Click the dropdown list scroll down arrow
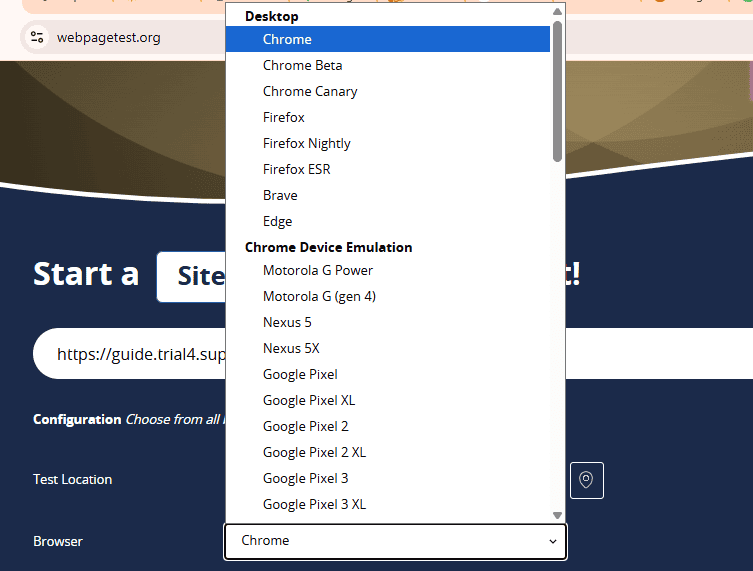753x571 pixels. 557,515
